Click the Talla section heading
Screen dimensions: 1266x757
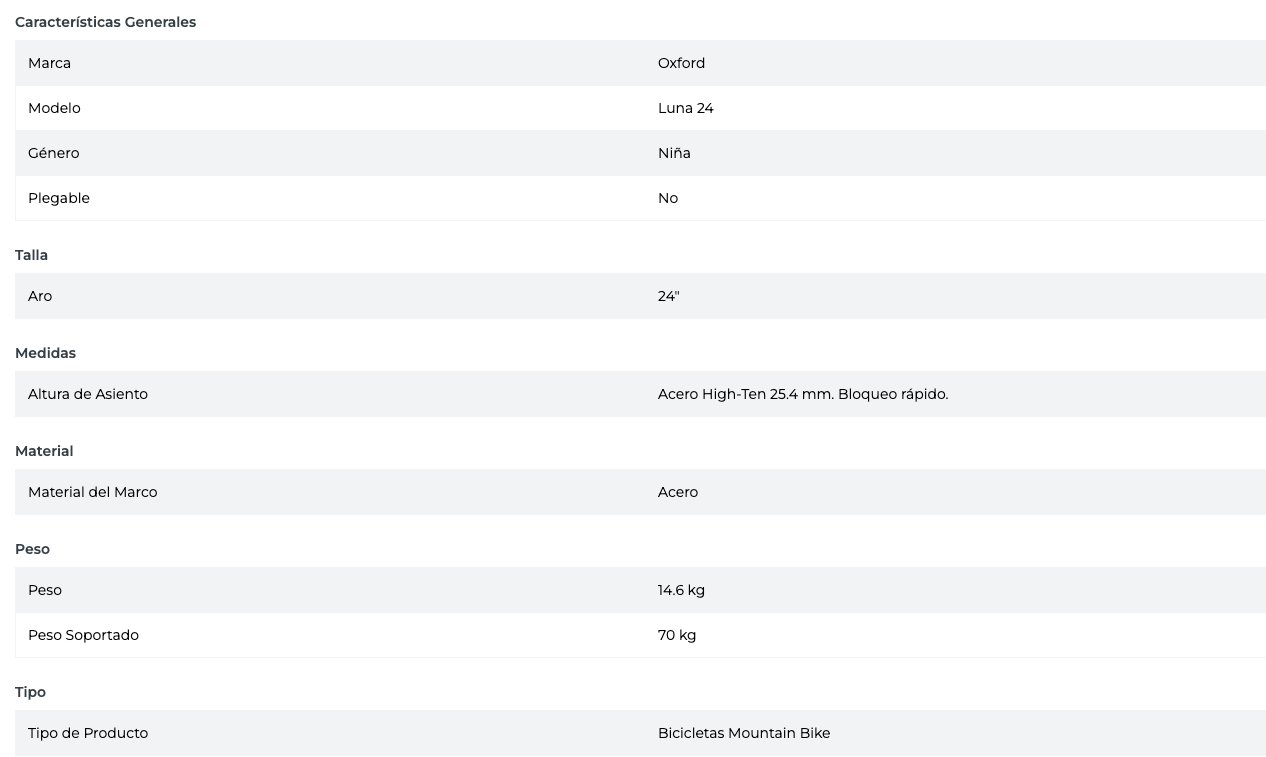pyautogui.click(x=31, y=255)
